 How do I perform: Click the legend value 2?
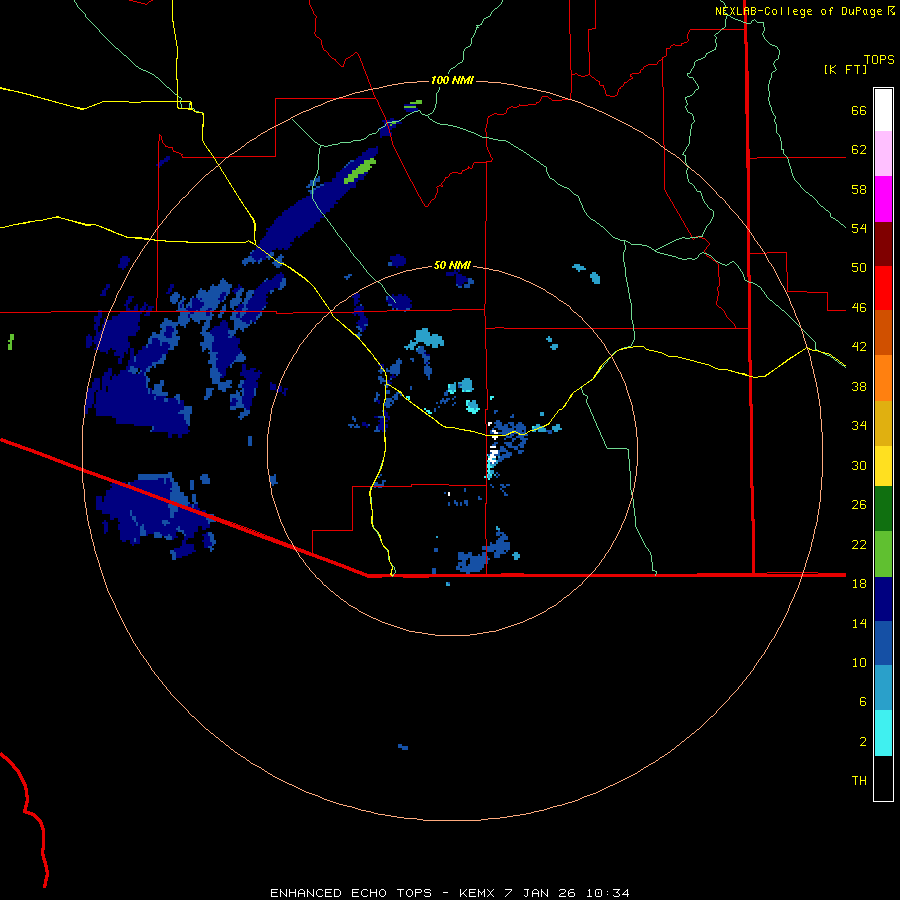(863, 742)
